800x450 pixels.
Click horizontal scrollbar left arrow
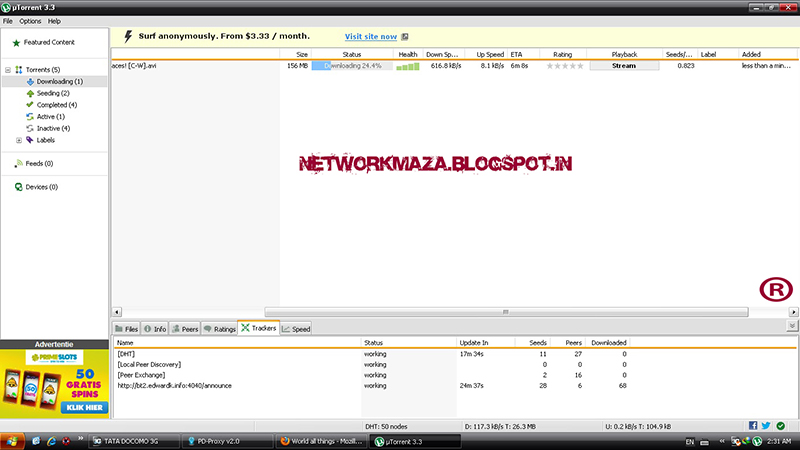coord(117,312)
